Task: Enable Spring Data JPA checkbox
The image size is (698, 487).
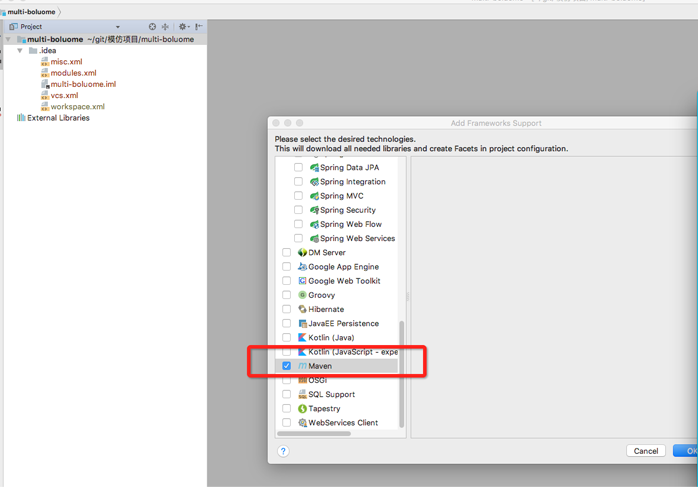Action: click(298, 167)
